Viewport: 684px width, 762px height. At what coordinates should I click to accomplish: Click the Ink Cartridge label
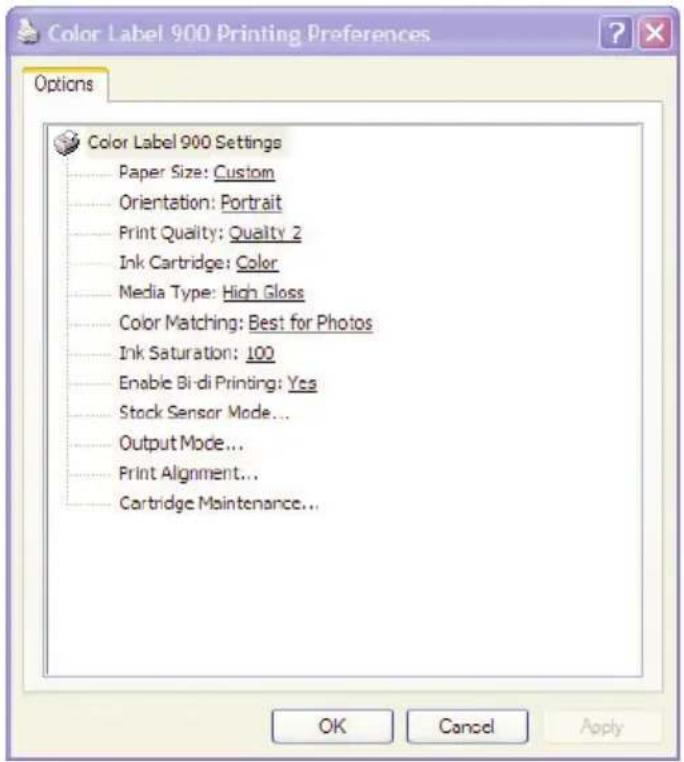coord(175,263)
